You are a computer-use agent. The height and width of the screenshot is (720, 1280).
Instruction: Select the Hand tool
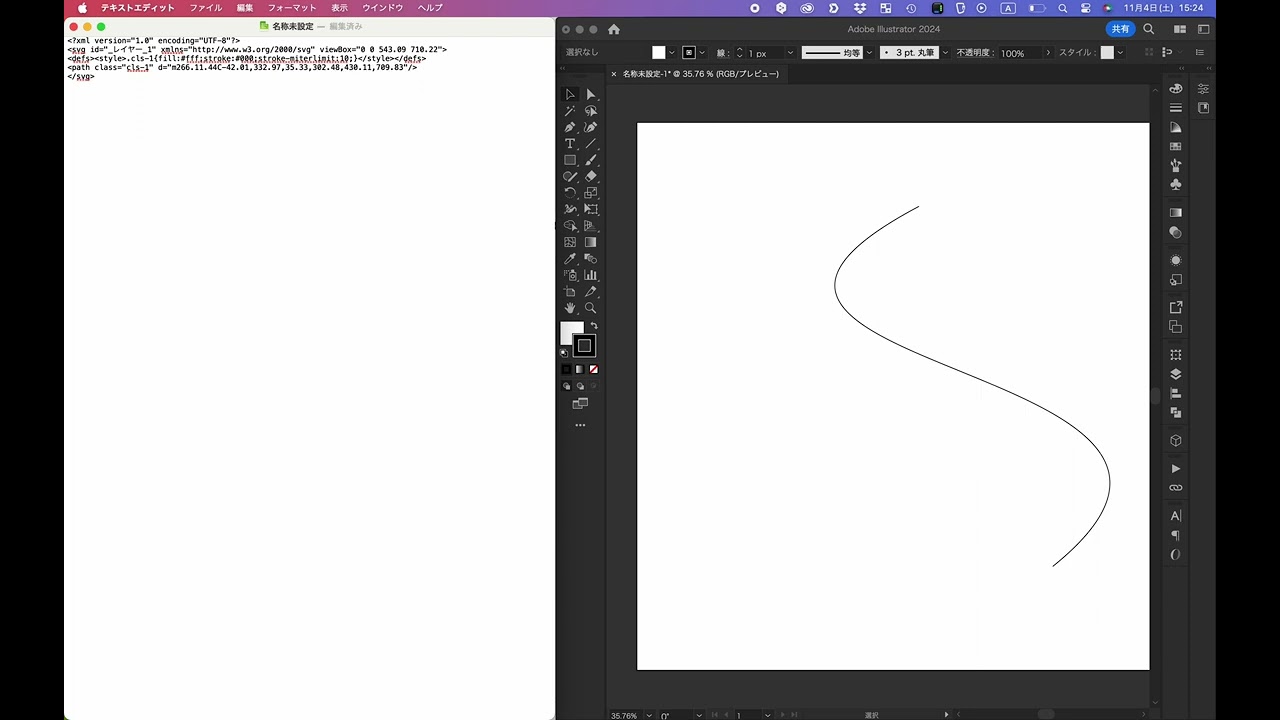point(570,308)
